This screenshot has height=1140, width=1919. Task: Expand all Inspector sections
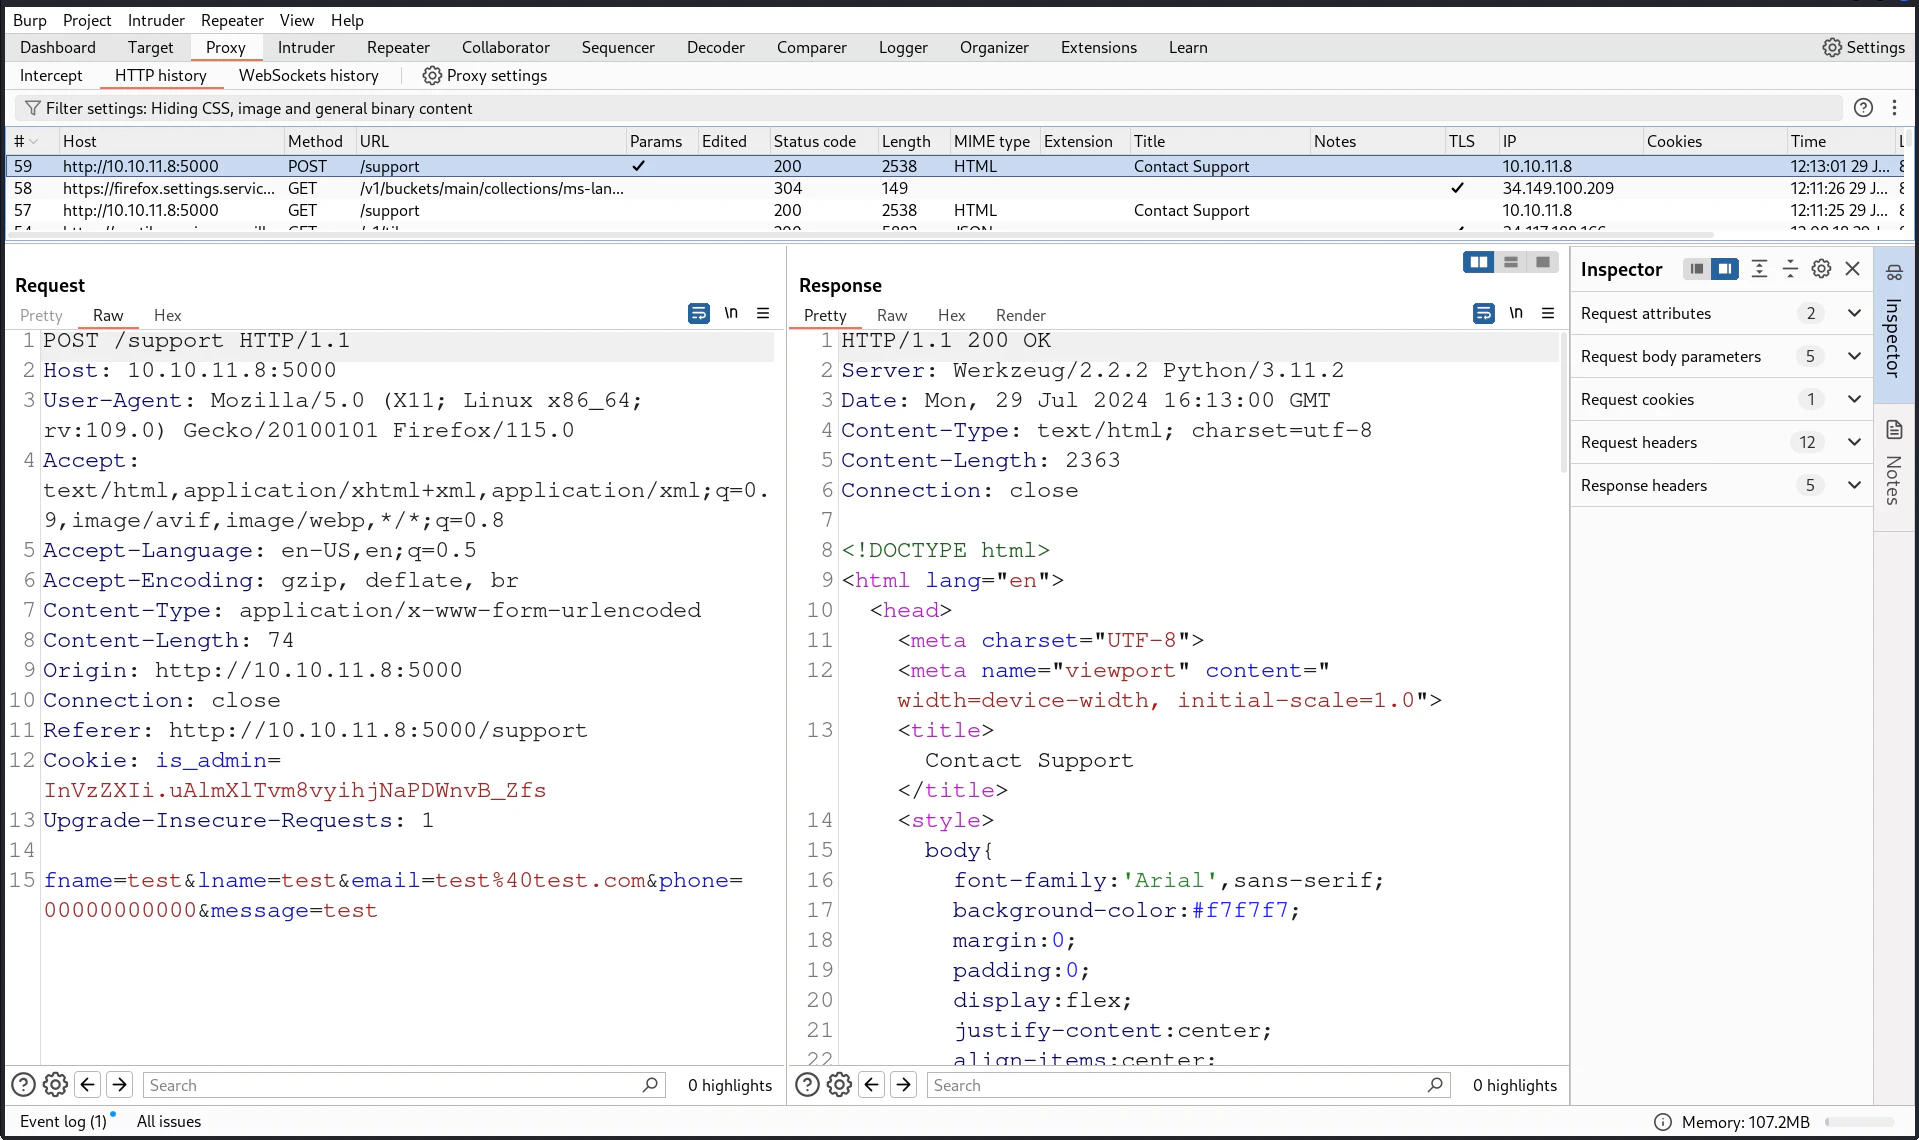(x=1759, y=268)
